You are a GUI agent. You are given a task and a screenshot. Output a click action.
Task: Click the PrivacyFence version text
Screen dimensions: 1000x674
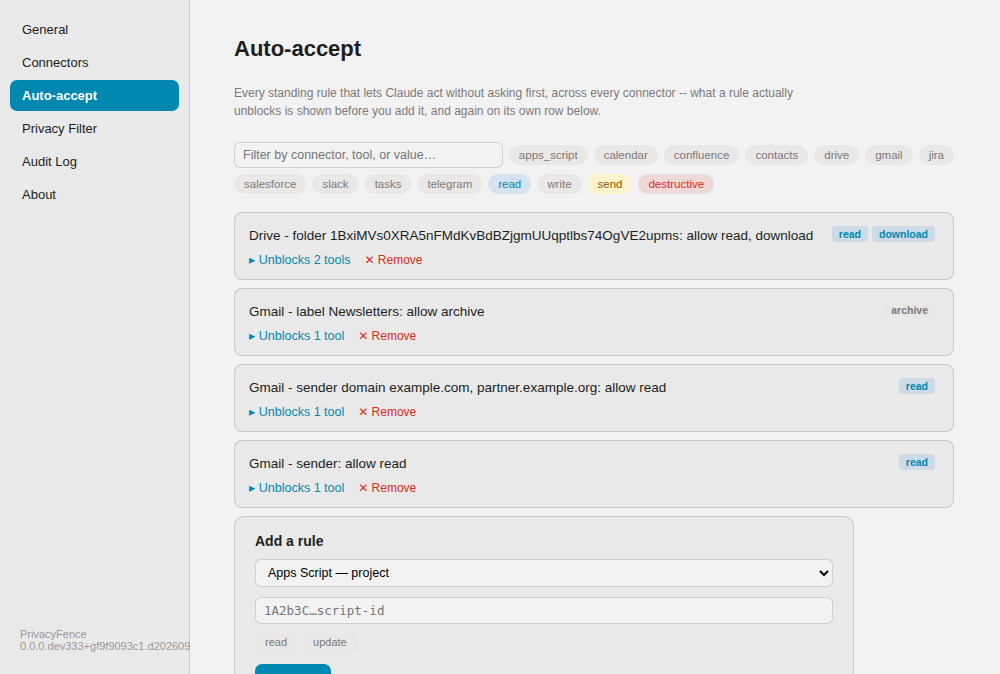[x=105, y=640]
